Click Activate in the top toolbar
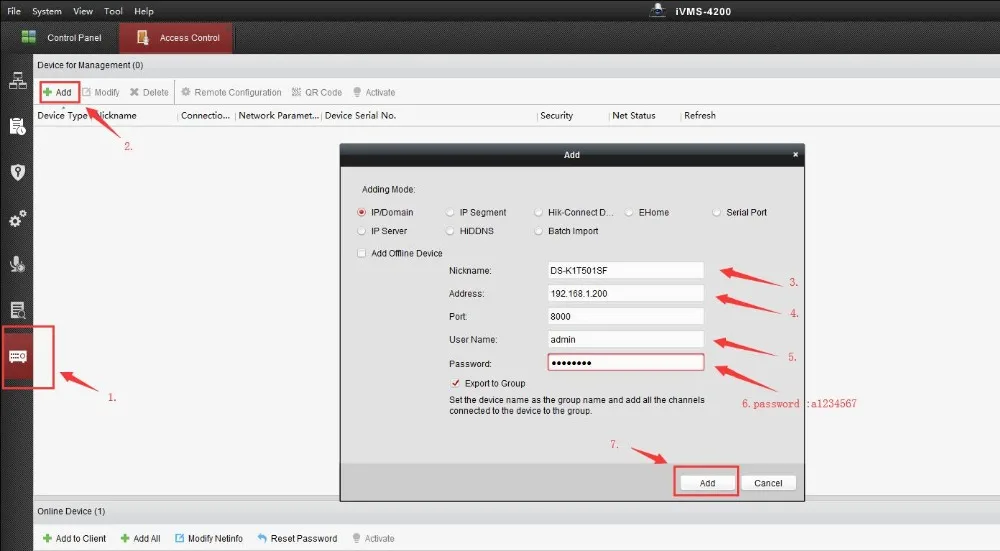Screen dimensions: 1000x551 [x=374, y=92]
